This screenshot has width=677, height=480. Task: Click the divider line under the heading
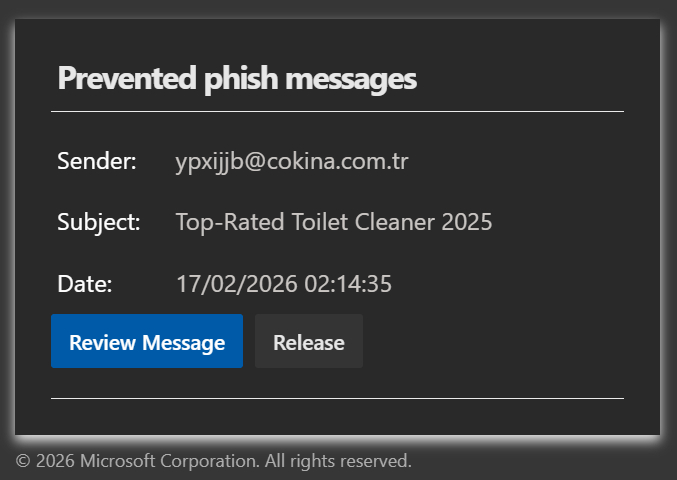pyautogui.click(x=337, y=111)
